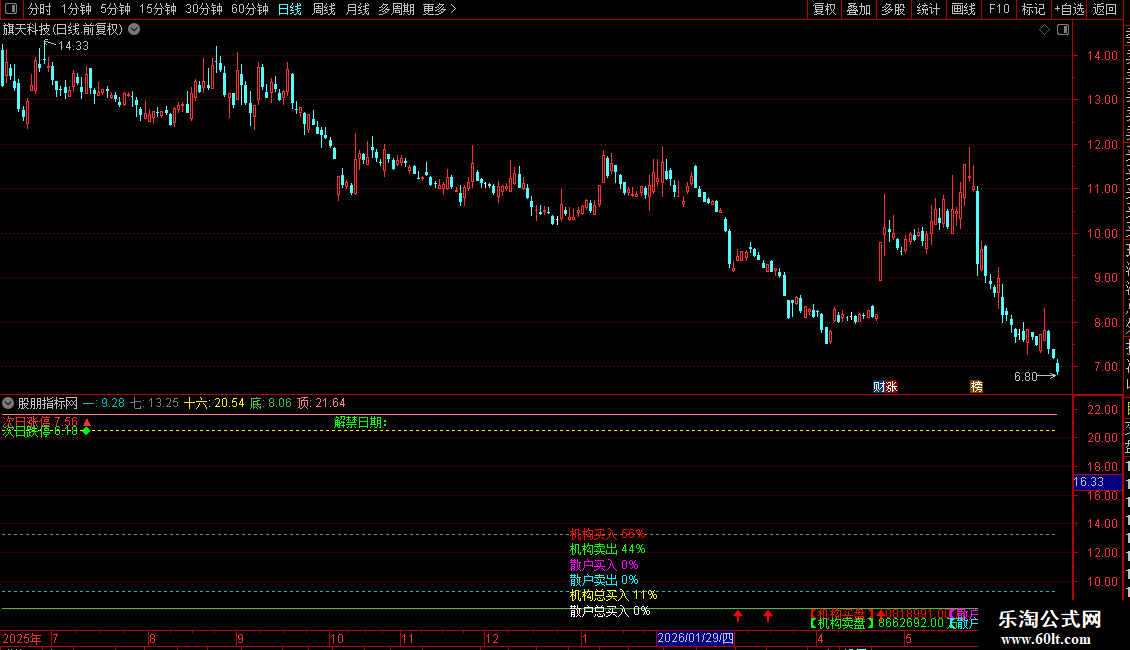Open the 多周期 multi-period view
Viewport: 1130px width, 650px height.
[x=396, y=9]
